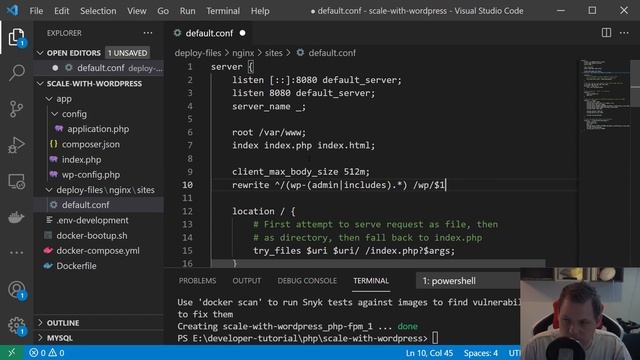Click nginx in the breadcrumb

click(243, 53)
